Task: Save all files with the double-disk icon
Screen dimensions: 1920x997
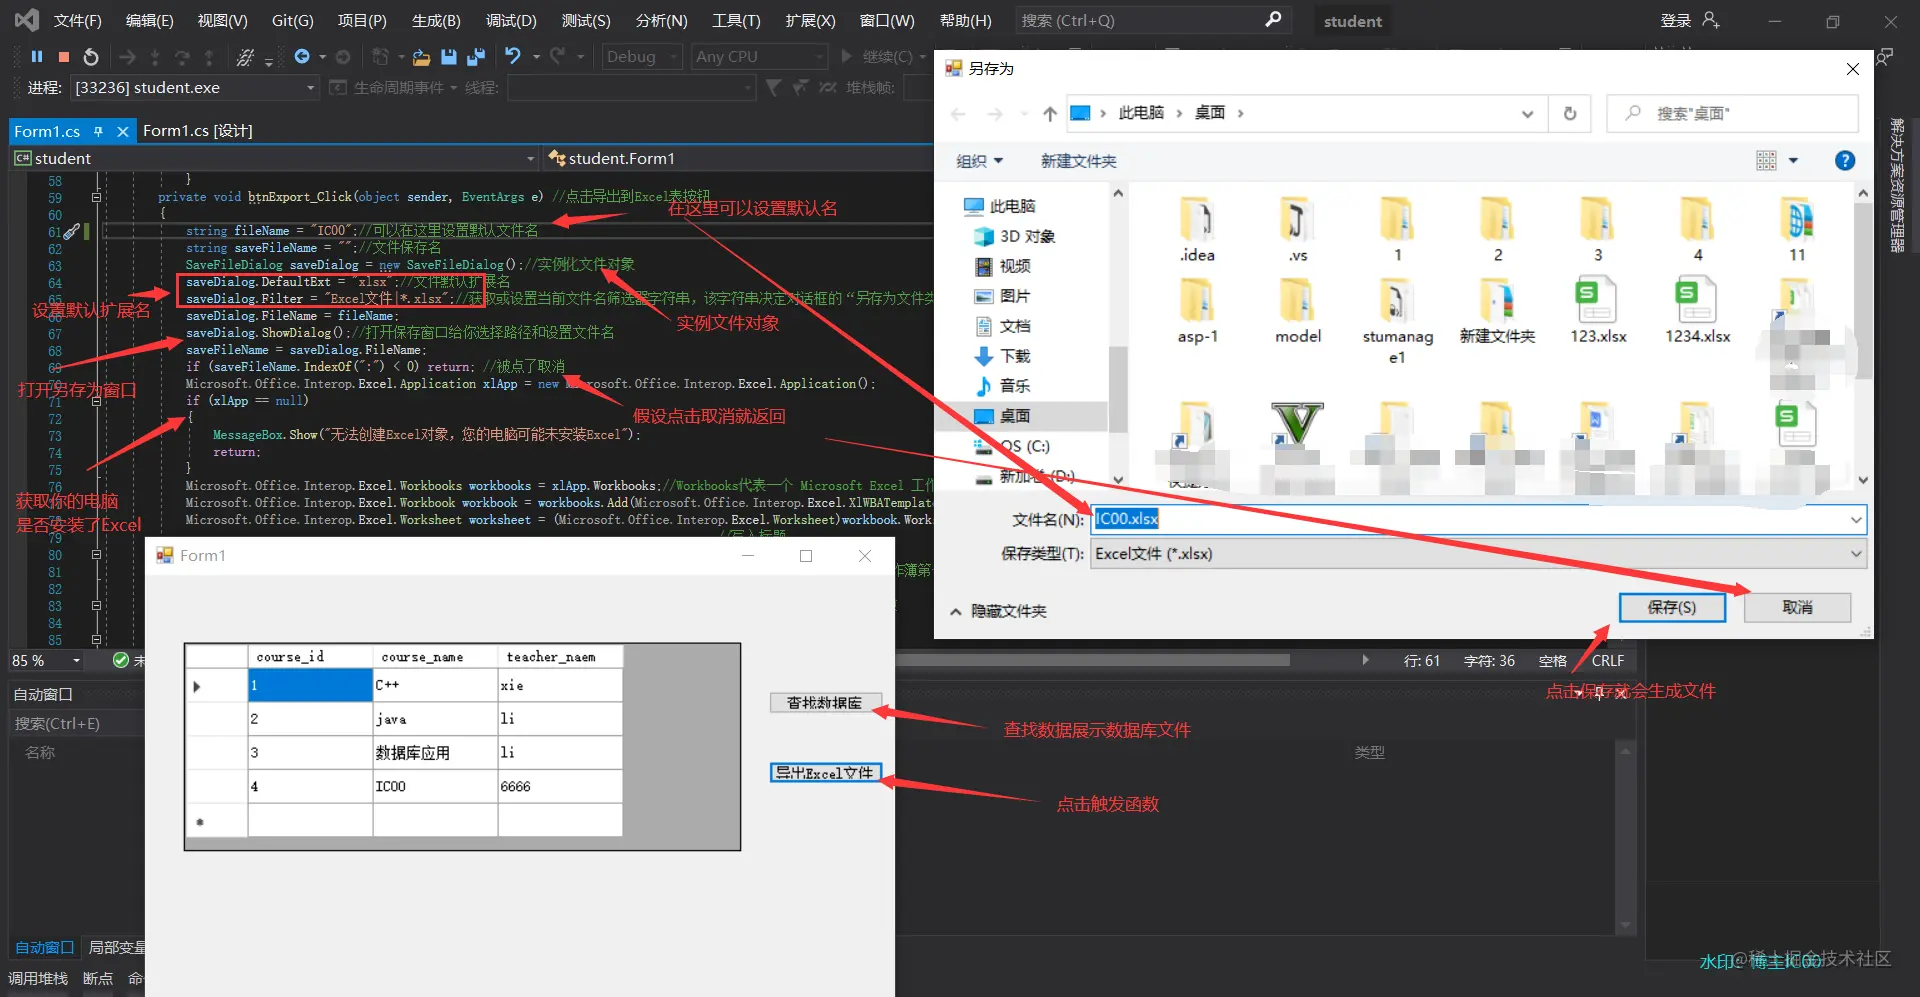Action: 476,57
